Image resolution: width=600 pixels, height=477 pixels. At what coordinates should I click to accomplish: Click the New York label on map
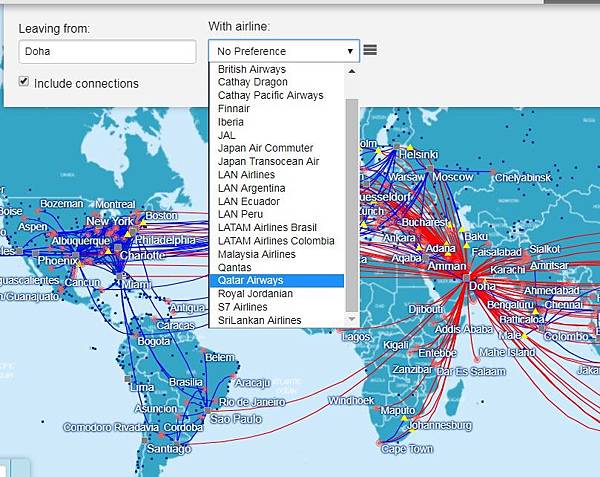110,221
